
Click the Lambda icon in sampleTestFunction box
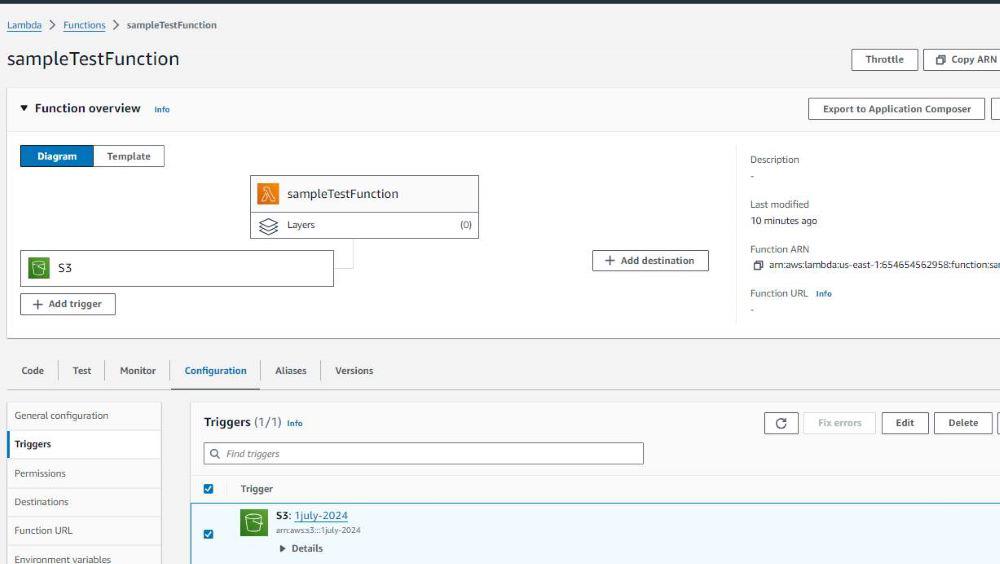click(x=268, y=194)
